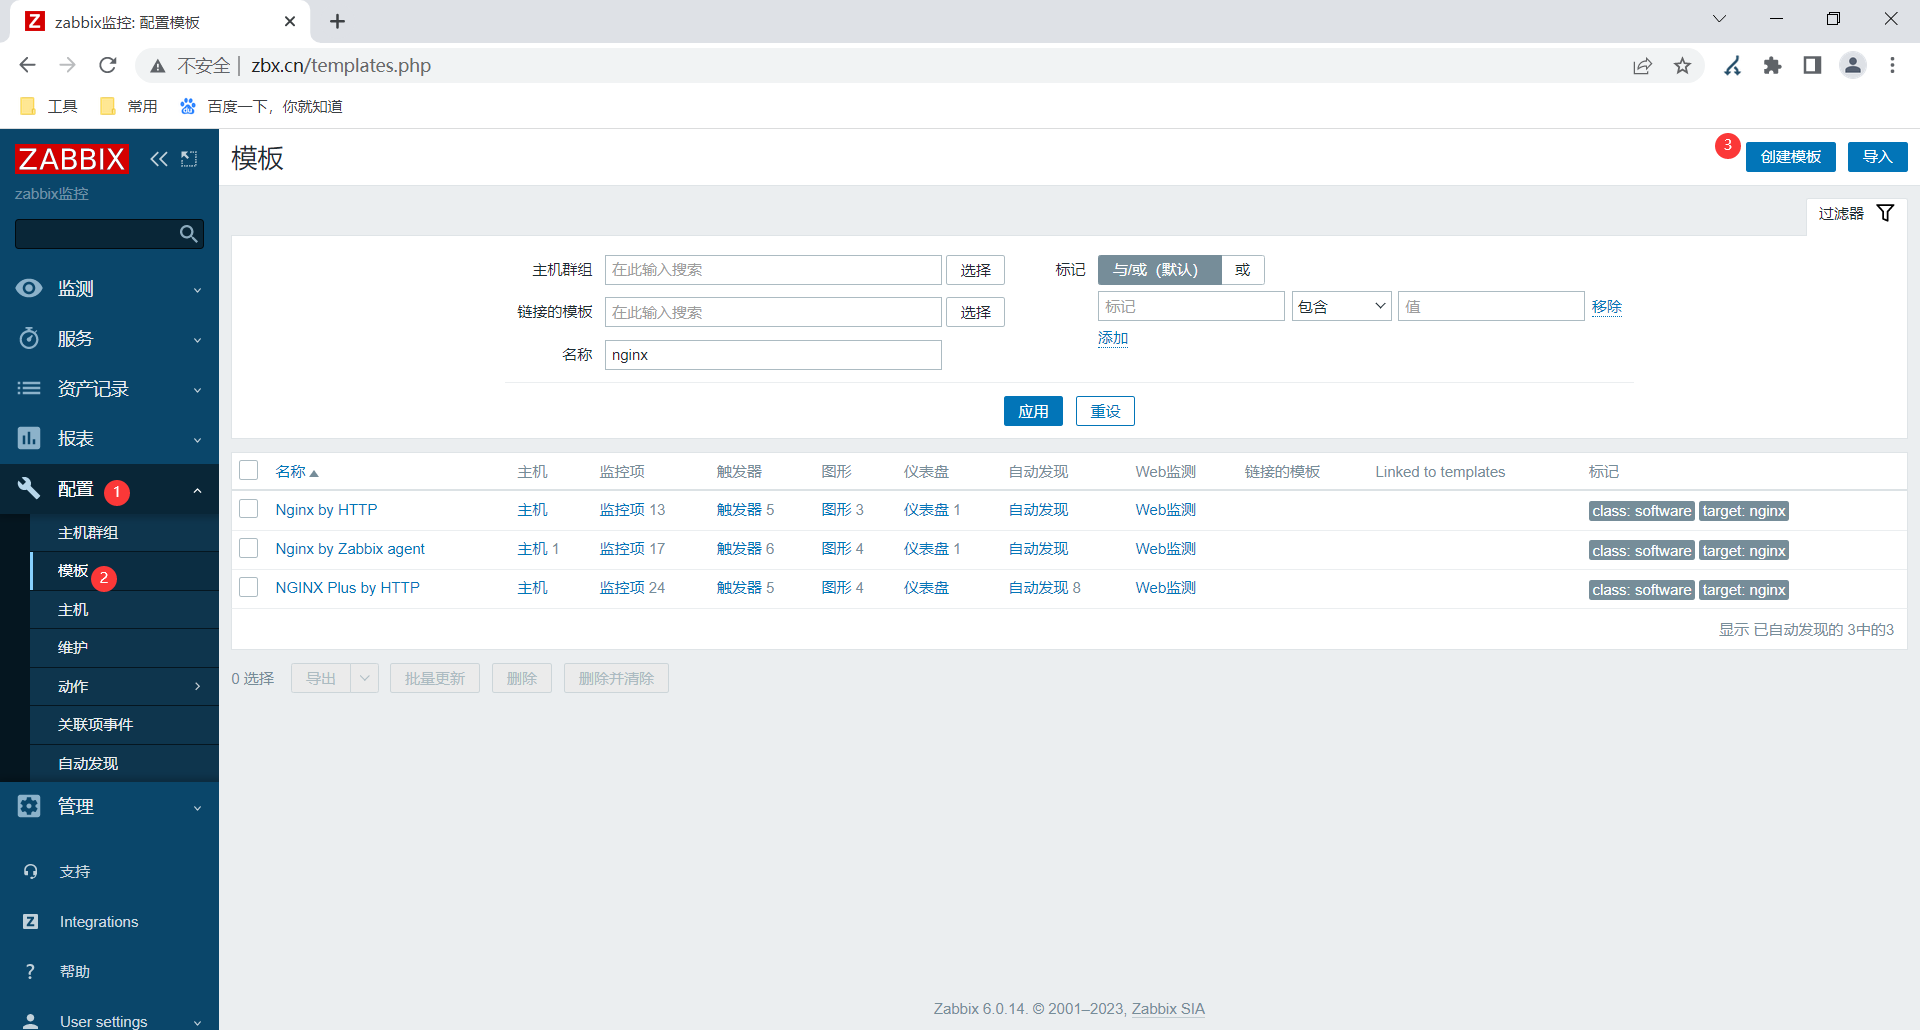Click the chart icon beside 报表
The image size is (1920, 1030).
click(29, 438)
